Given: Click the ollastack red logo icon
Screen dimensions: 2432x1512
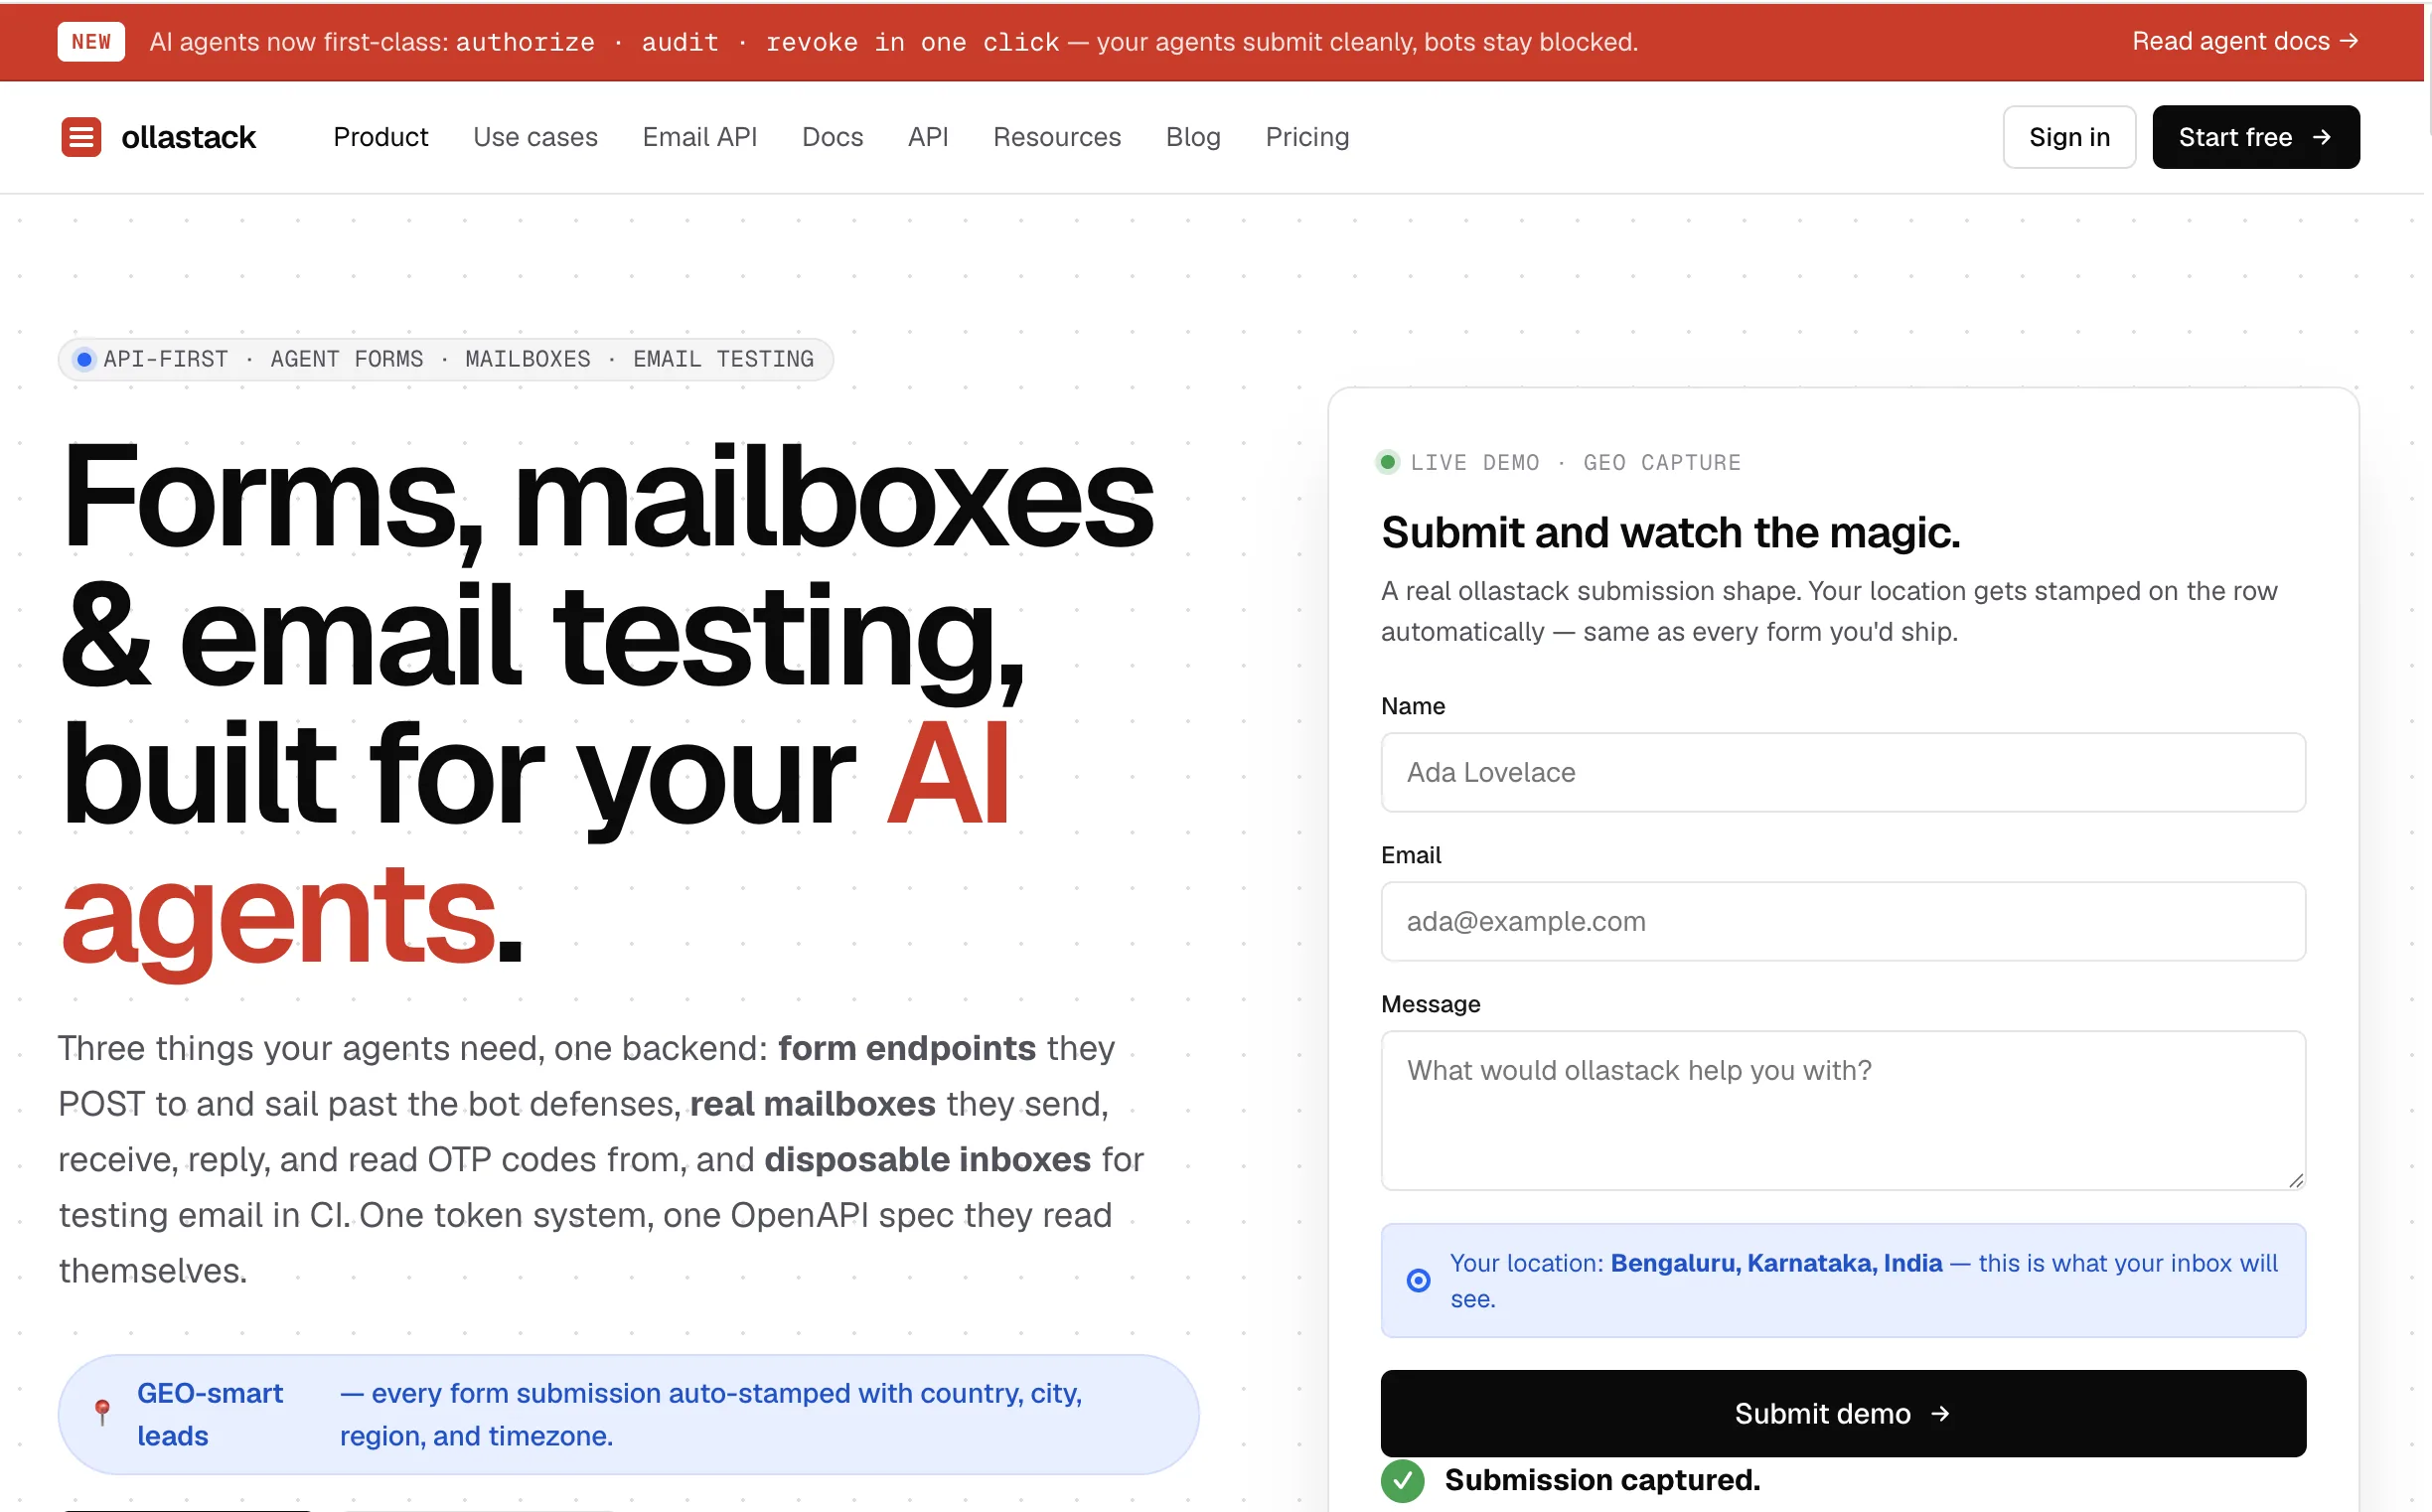Looking at the screenshot, I should [x=81, y=137].
